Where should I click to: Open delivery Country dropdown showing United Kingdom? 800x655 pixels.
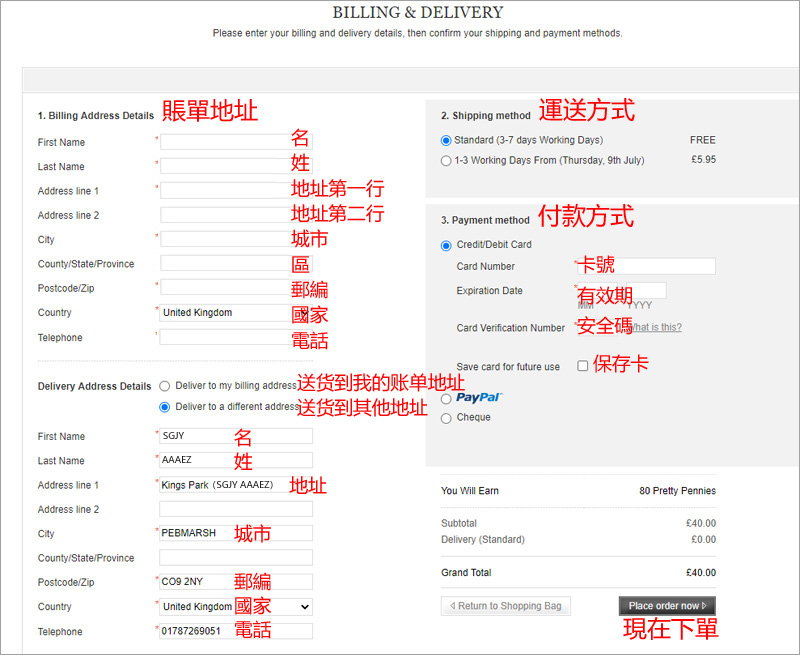pyautogui.click(x=236, y=607)
